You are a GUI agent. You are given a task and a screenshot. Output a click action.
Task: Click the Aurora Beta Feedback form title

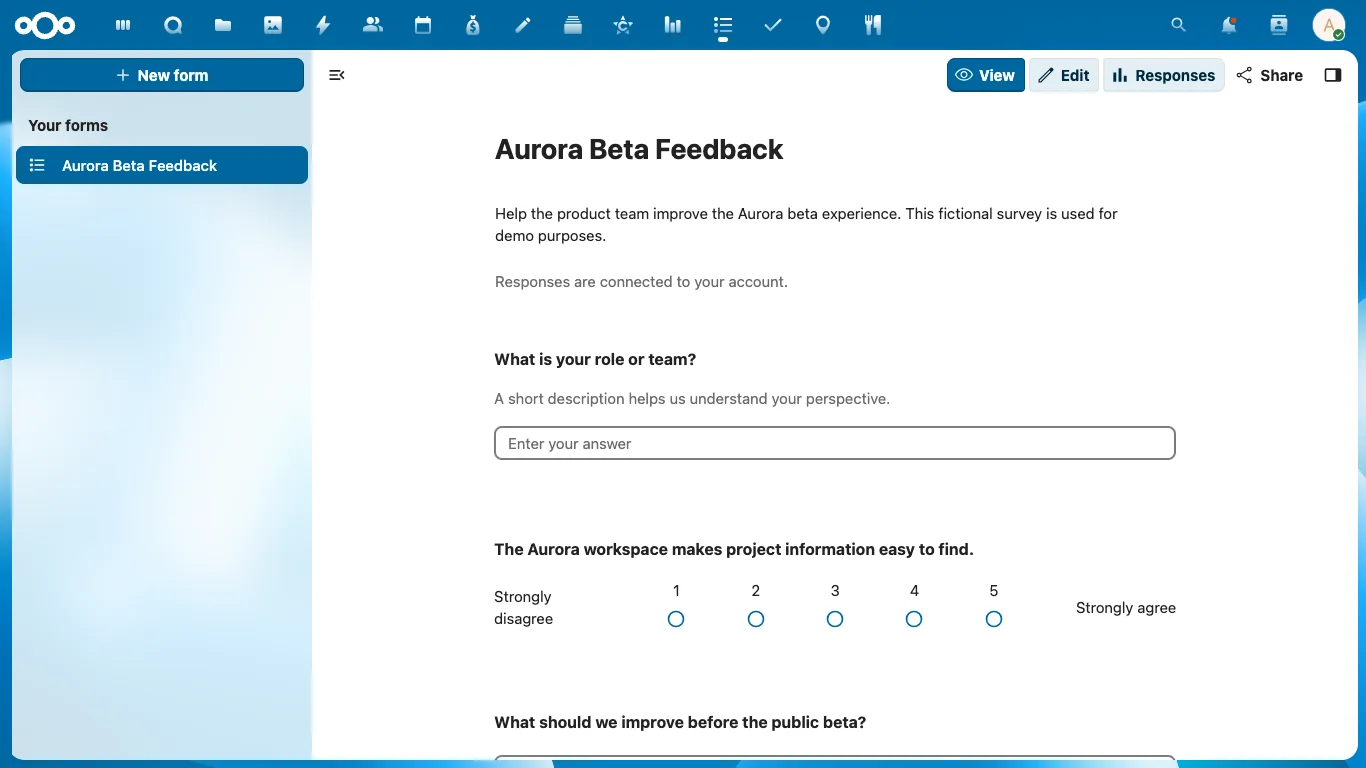(x=639, y=149)
